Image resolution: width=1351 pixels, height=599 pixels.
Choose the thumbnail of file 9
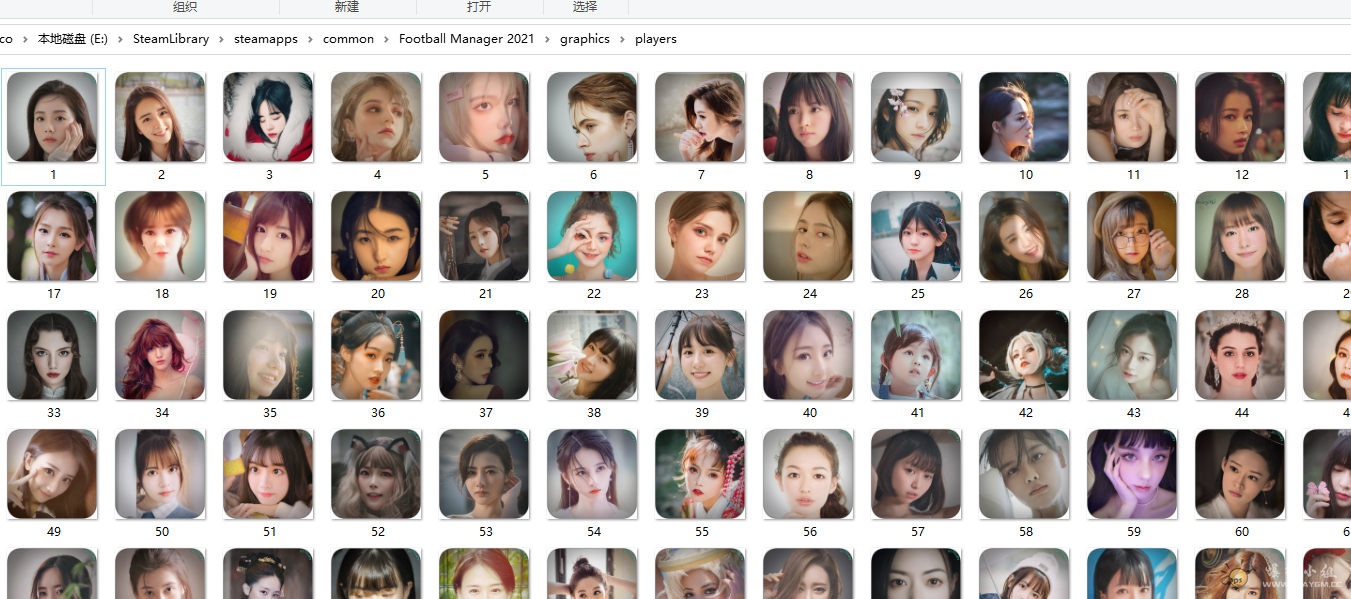(x=917, y=117)
